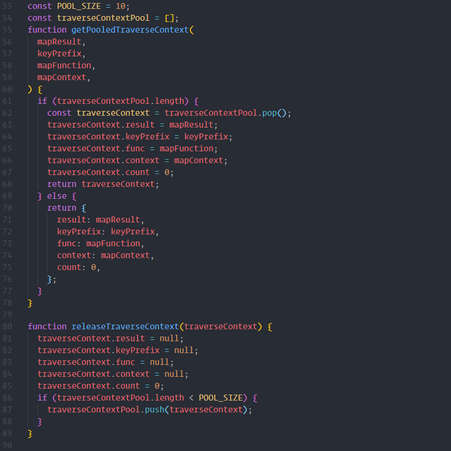Click traverseContextPool declaration on line 54
The width and height of the screenshot is (451, 451).
coord(103,18)
